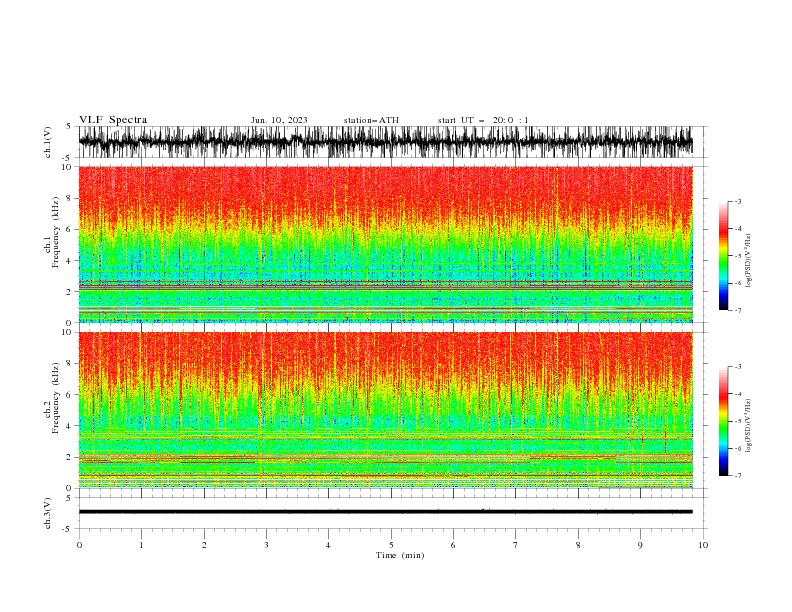The image size is (792, 612).
Task: Click the lower PSD color scale bar
Action: (723, 421)
